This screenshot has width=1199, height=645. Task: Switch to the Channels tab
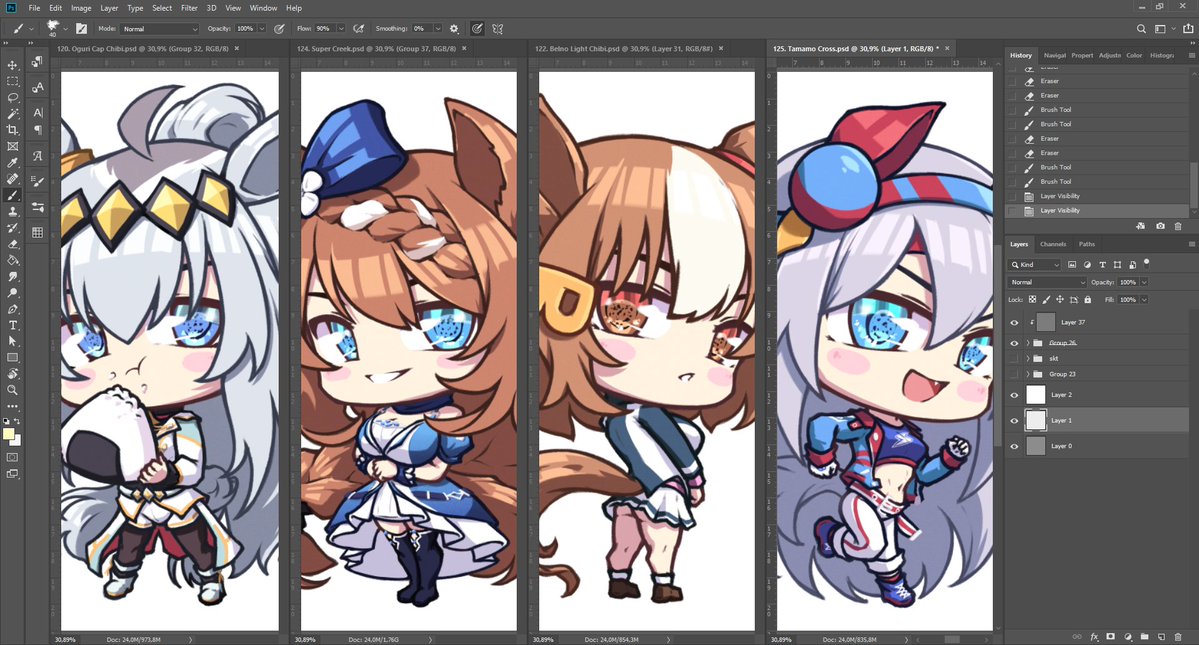(x=1053, y=245)
